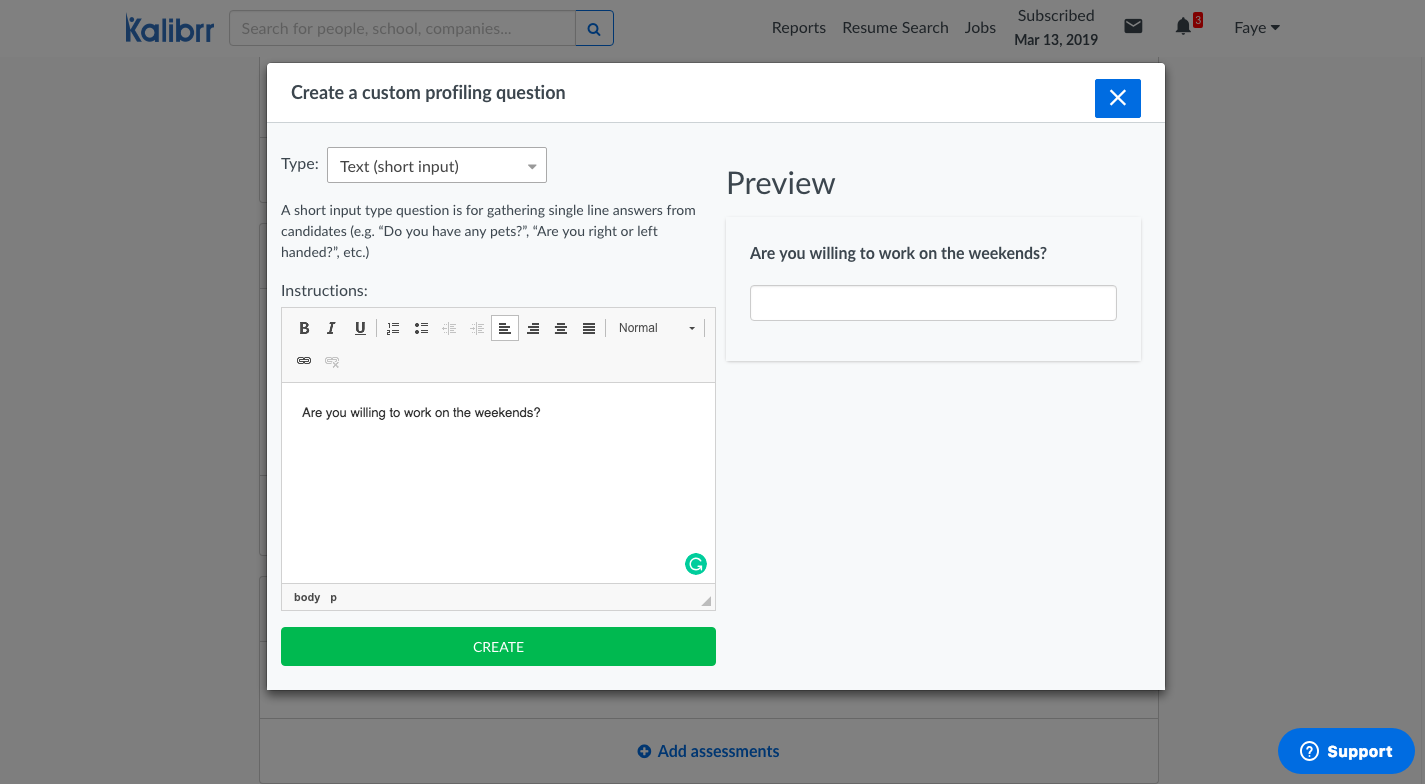This screenshot has width=1425, height=784.
Task: Open the Resume Search page
Action: (895, 28)
